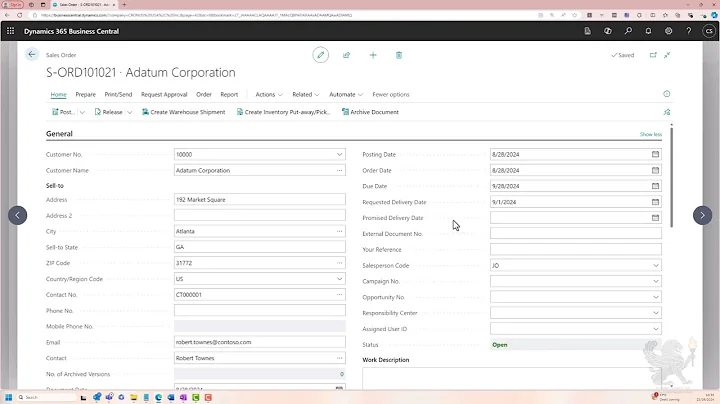Switch to the Report tab
This screenshot has width=720, height=404.
tap(229, 94)
